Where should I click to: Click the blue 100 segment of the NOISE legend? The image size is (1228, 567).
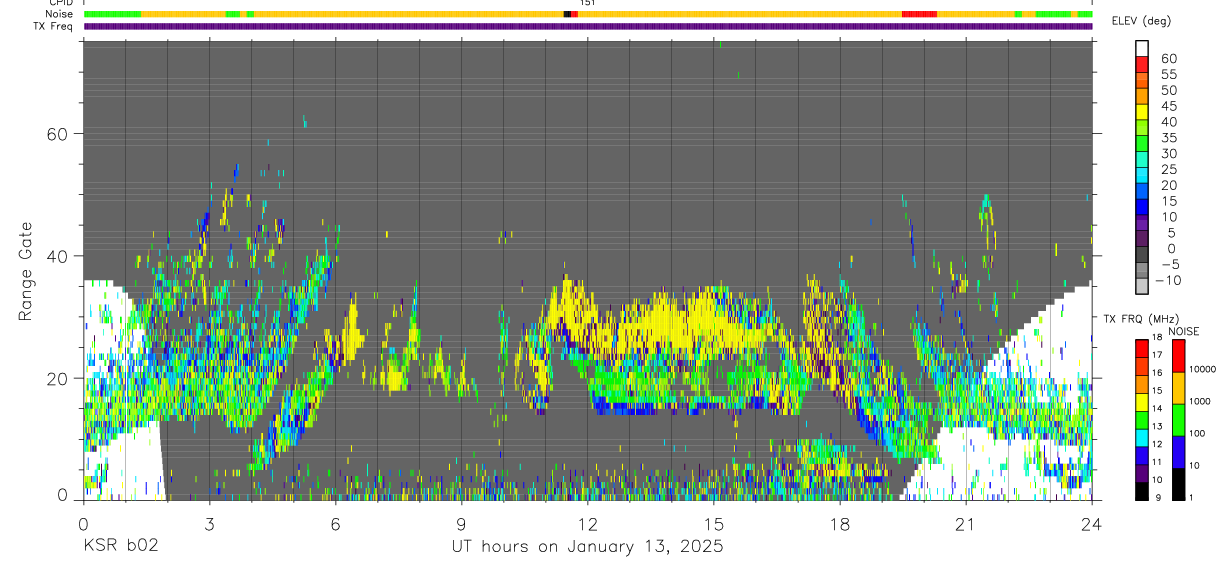(x=1177, y=451)
